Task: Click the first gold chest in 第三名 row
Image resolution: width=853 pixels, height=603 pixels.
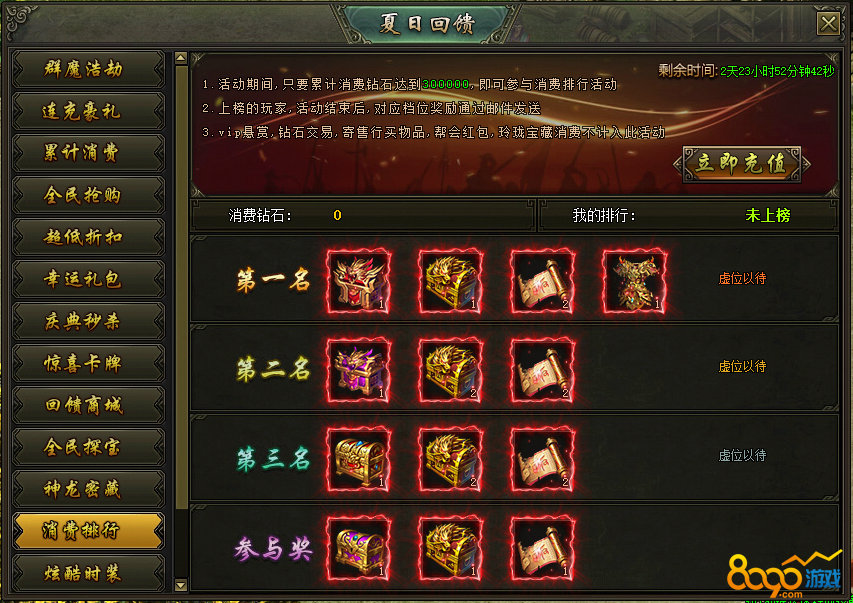Action: [x=359, y=459]
